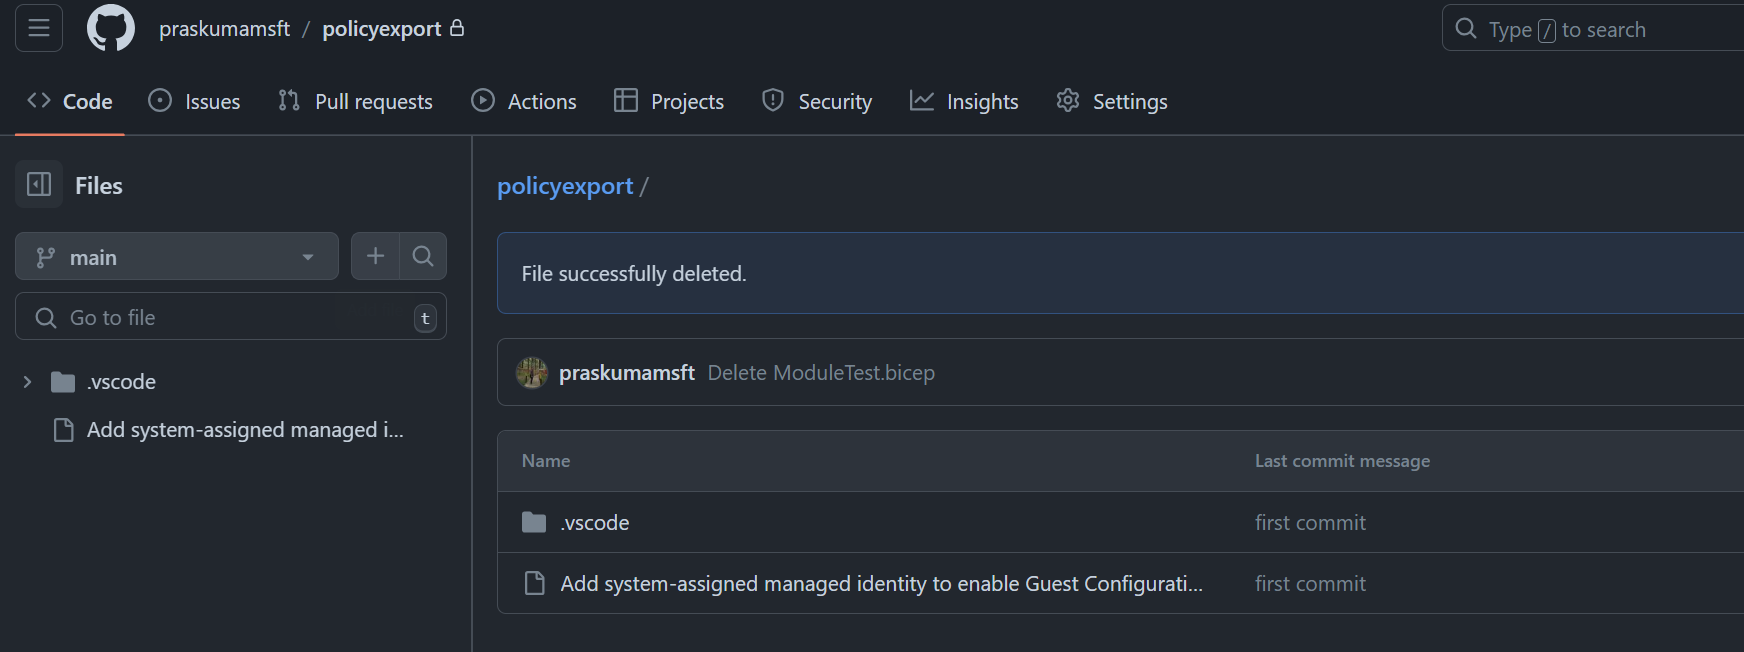
Task: Click "Last commit message" column header
Action: (1342, 461)
